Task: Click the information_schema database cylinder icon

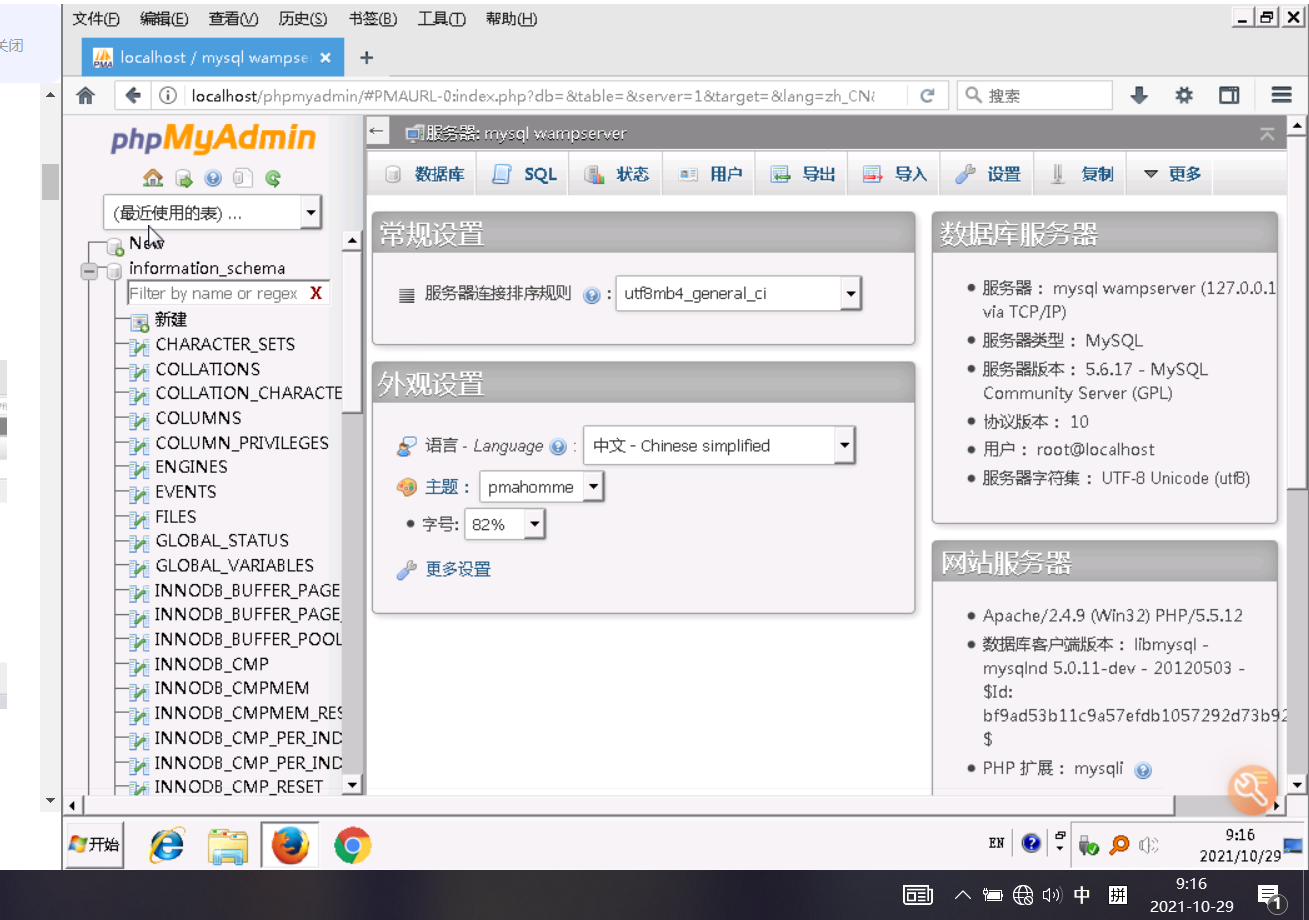Action: [114, 269]
